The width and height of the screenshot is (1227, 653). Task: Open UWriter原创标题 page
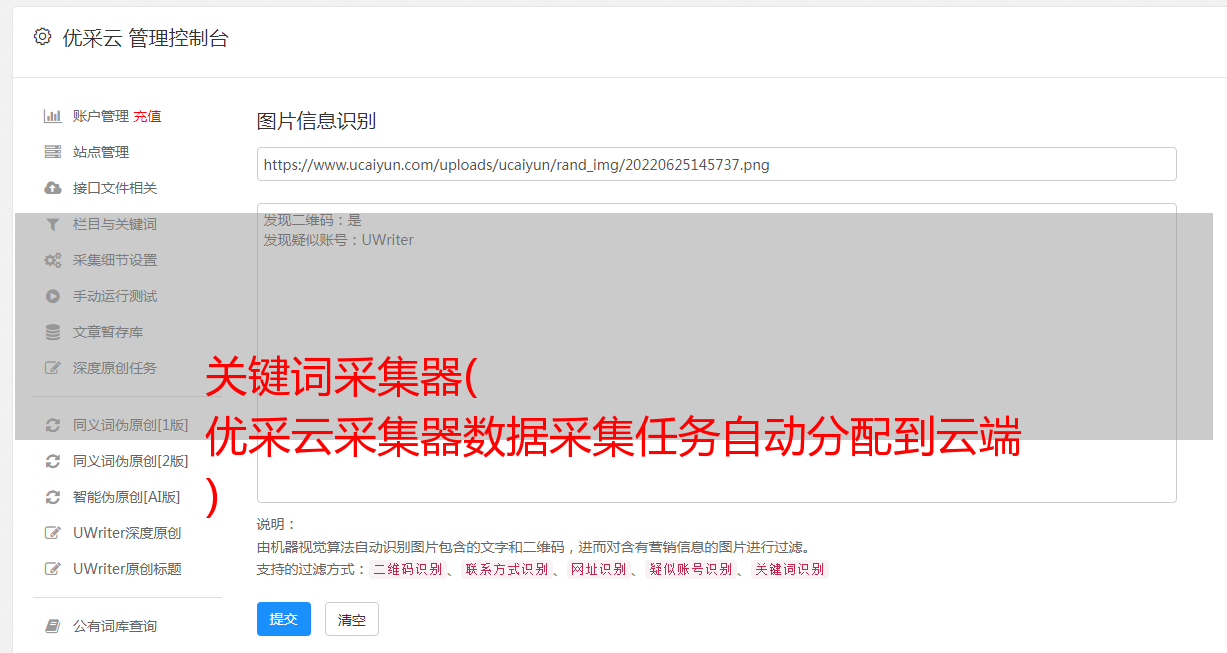(x=127, y=569)
